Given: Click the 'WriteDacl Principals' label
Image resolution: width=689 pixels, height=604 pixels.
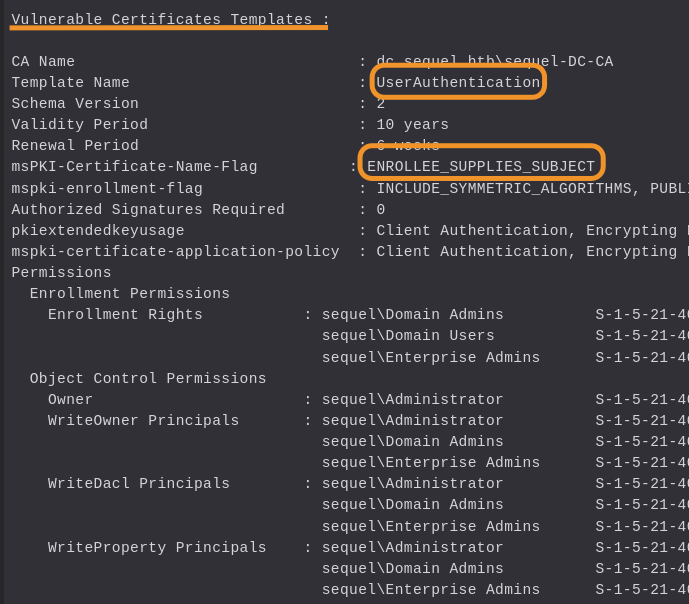Looking at the screenshot, I should pos(139,484).
